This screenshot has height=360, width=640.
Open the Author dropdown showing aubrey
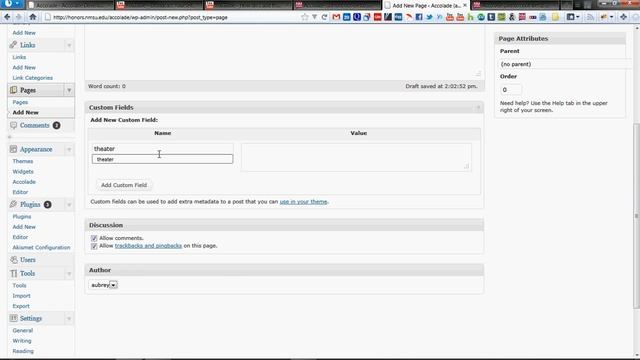point(104,285)
